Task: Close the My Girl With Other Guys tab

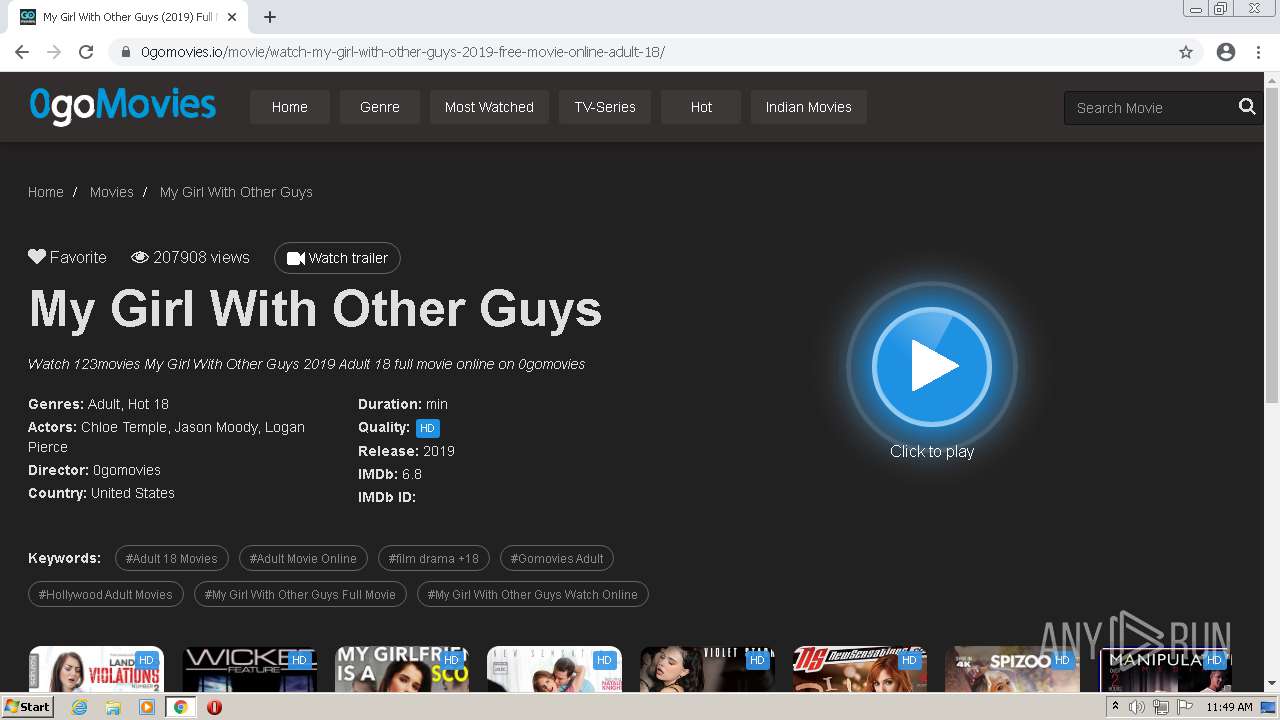Action: click(x=232, y=17)
